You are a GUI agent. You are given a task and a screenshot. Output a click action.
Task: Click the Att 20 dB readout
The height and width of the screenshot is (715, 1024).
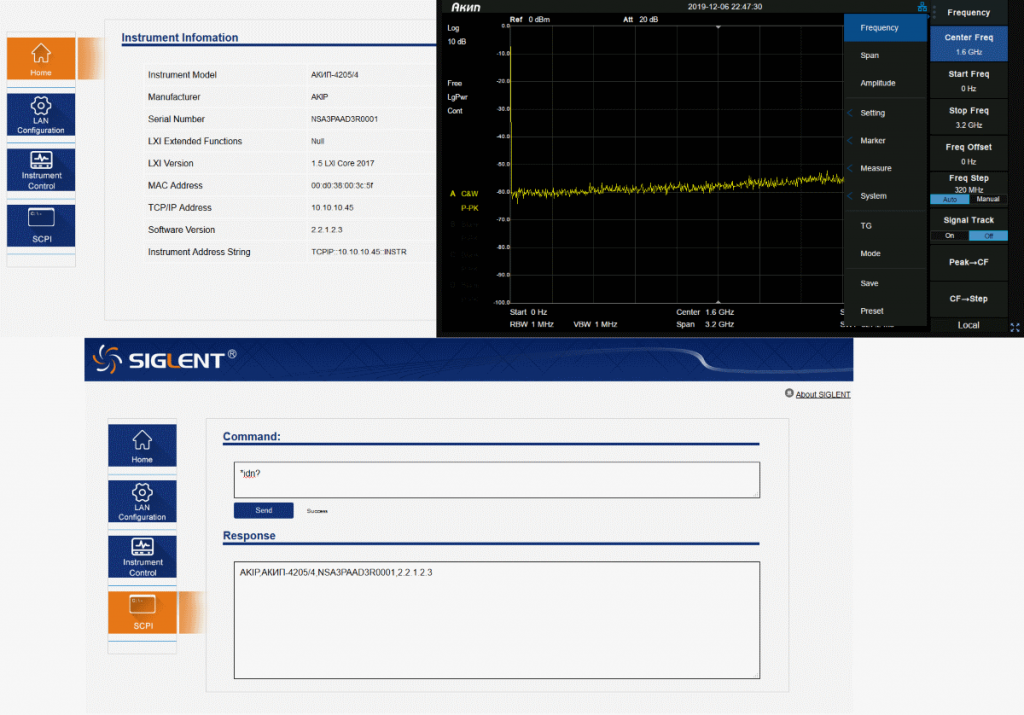pos(640,20)
